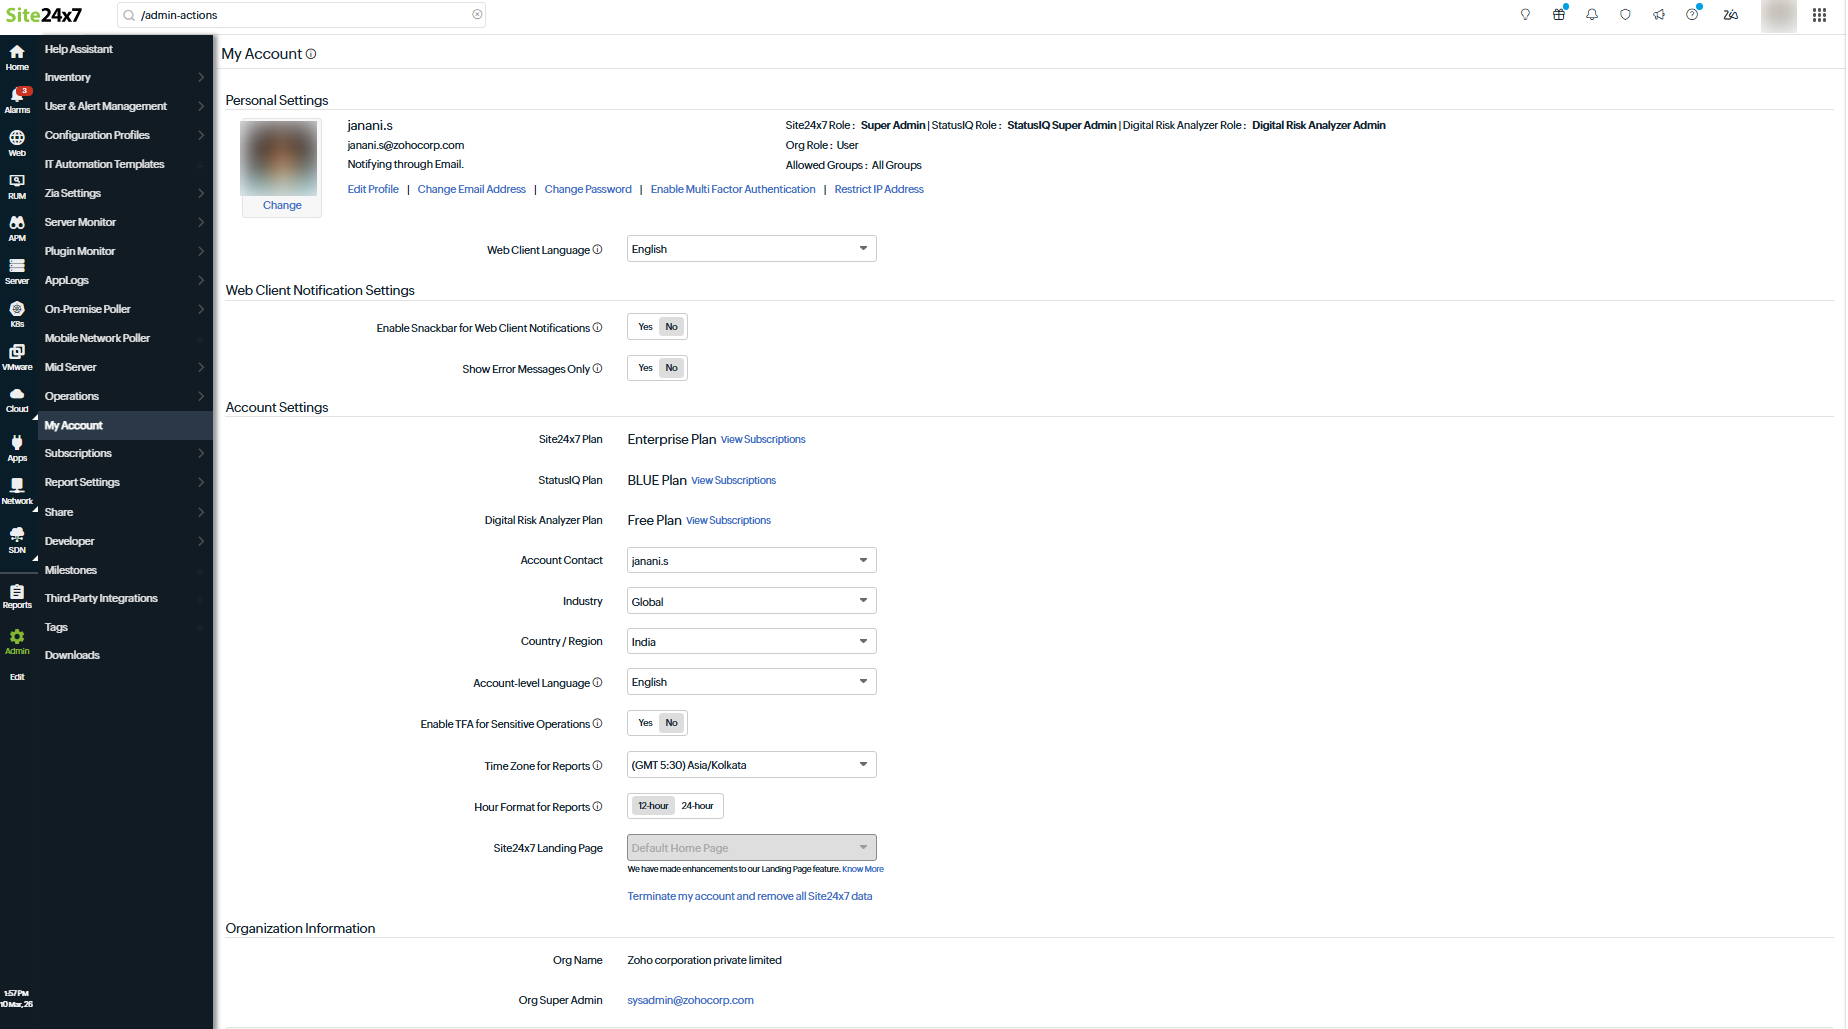Click the K8s monitoring icon
The image size is (1848, 1029).
pyautogui.click(x=17, y=313)
